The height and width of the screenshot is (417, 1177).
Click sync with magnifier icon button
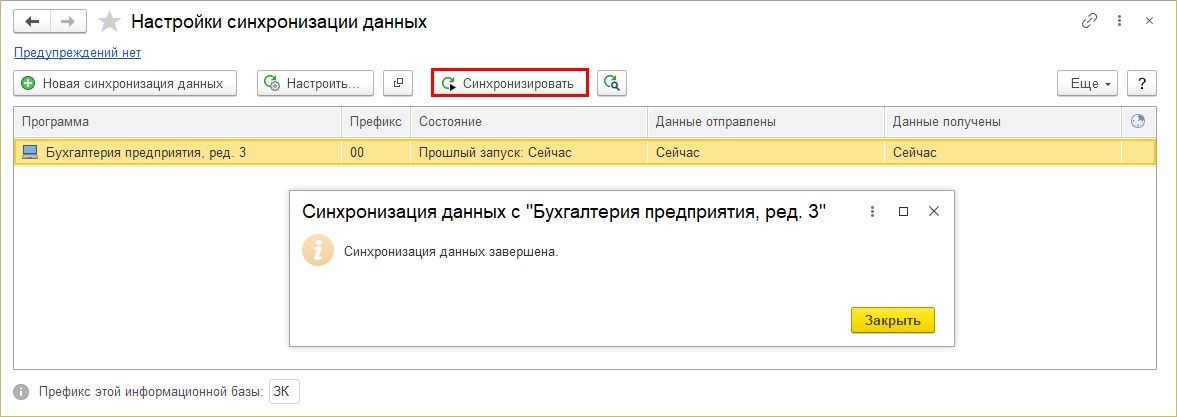[612, 83]
